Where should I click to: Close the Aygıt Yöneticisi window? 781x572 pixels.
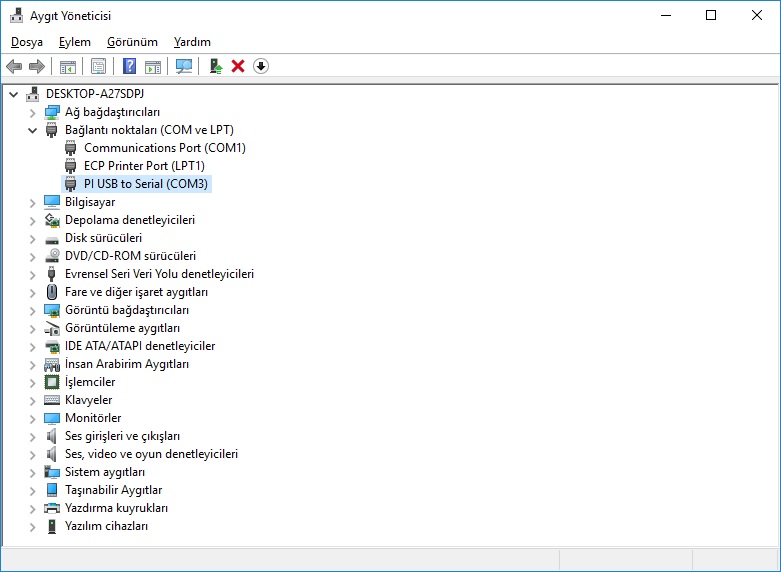757,15
